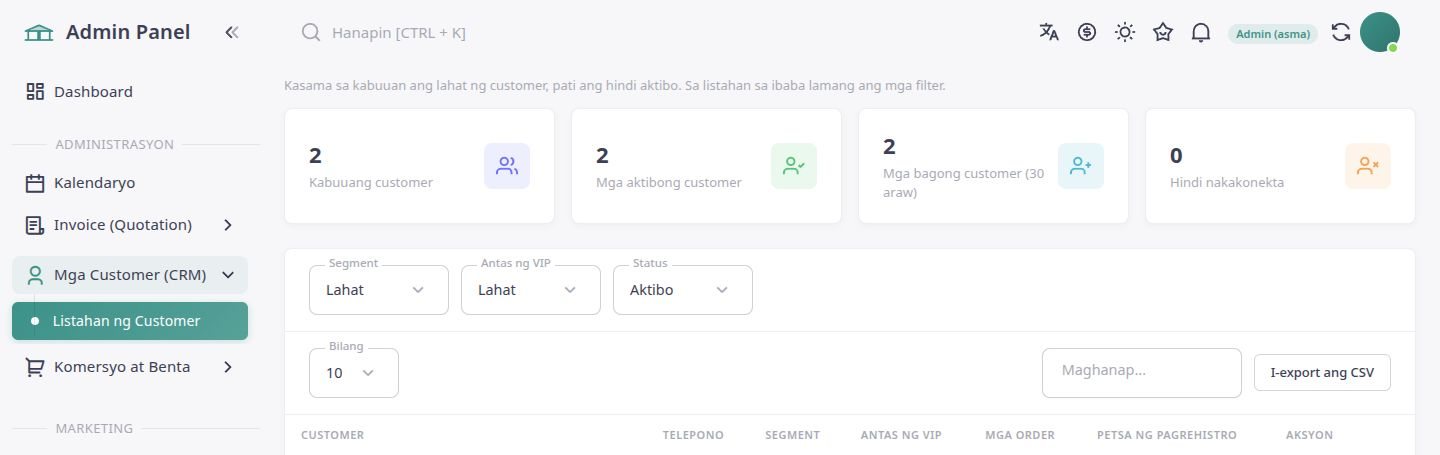
Task: Click the Admin Panel title link
Action: (x=128, y=32)
